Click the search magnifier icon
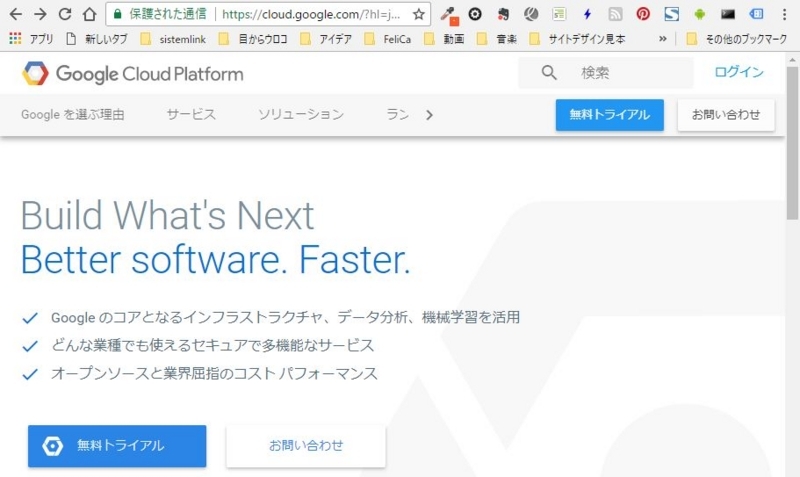Viewport: 800px width, 477px height. [x=549, y=73]
